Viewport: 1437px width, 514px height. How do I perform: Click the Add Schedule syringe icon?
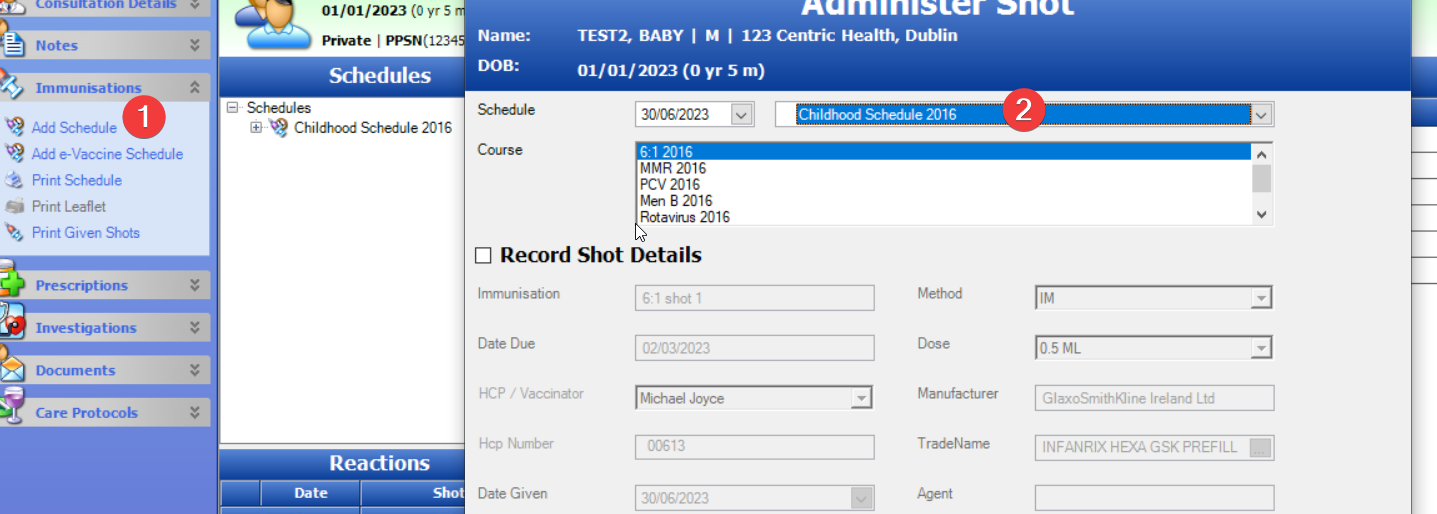[14, 128]
